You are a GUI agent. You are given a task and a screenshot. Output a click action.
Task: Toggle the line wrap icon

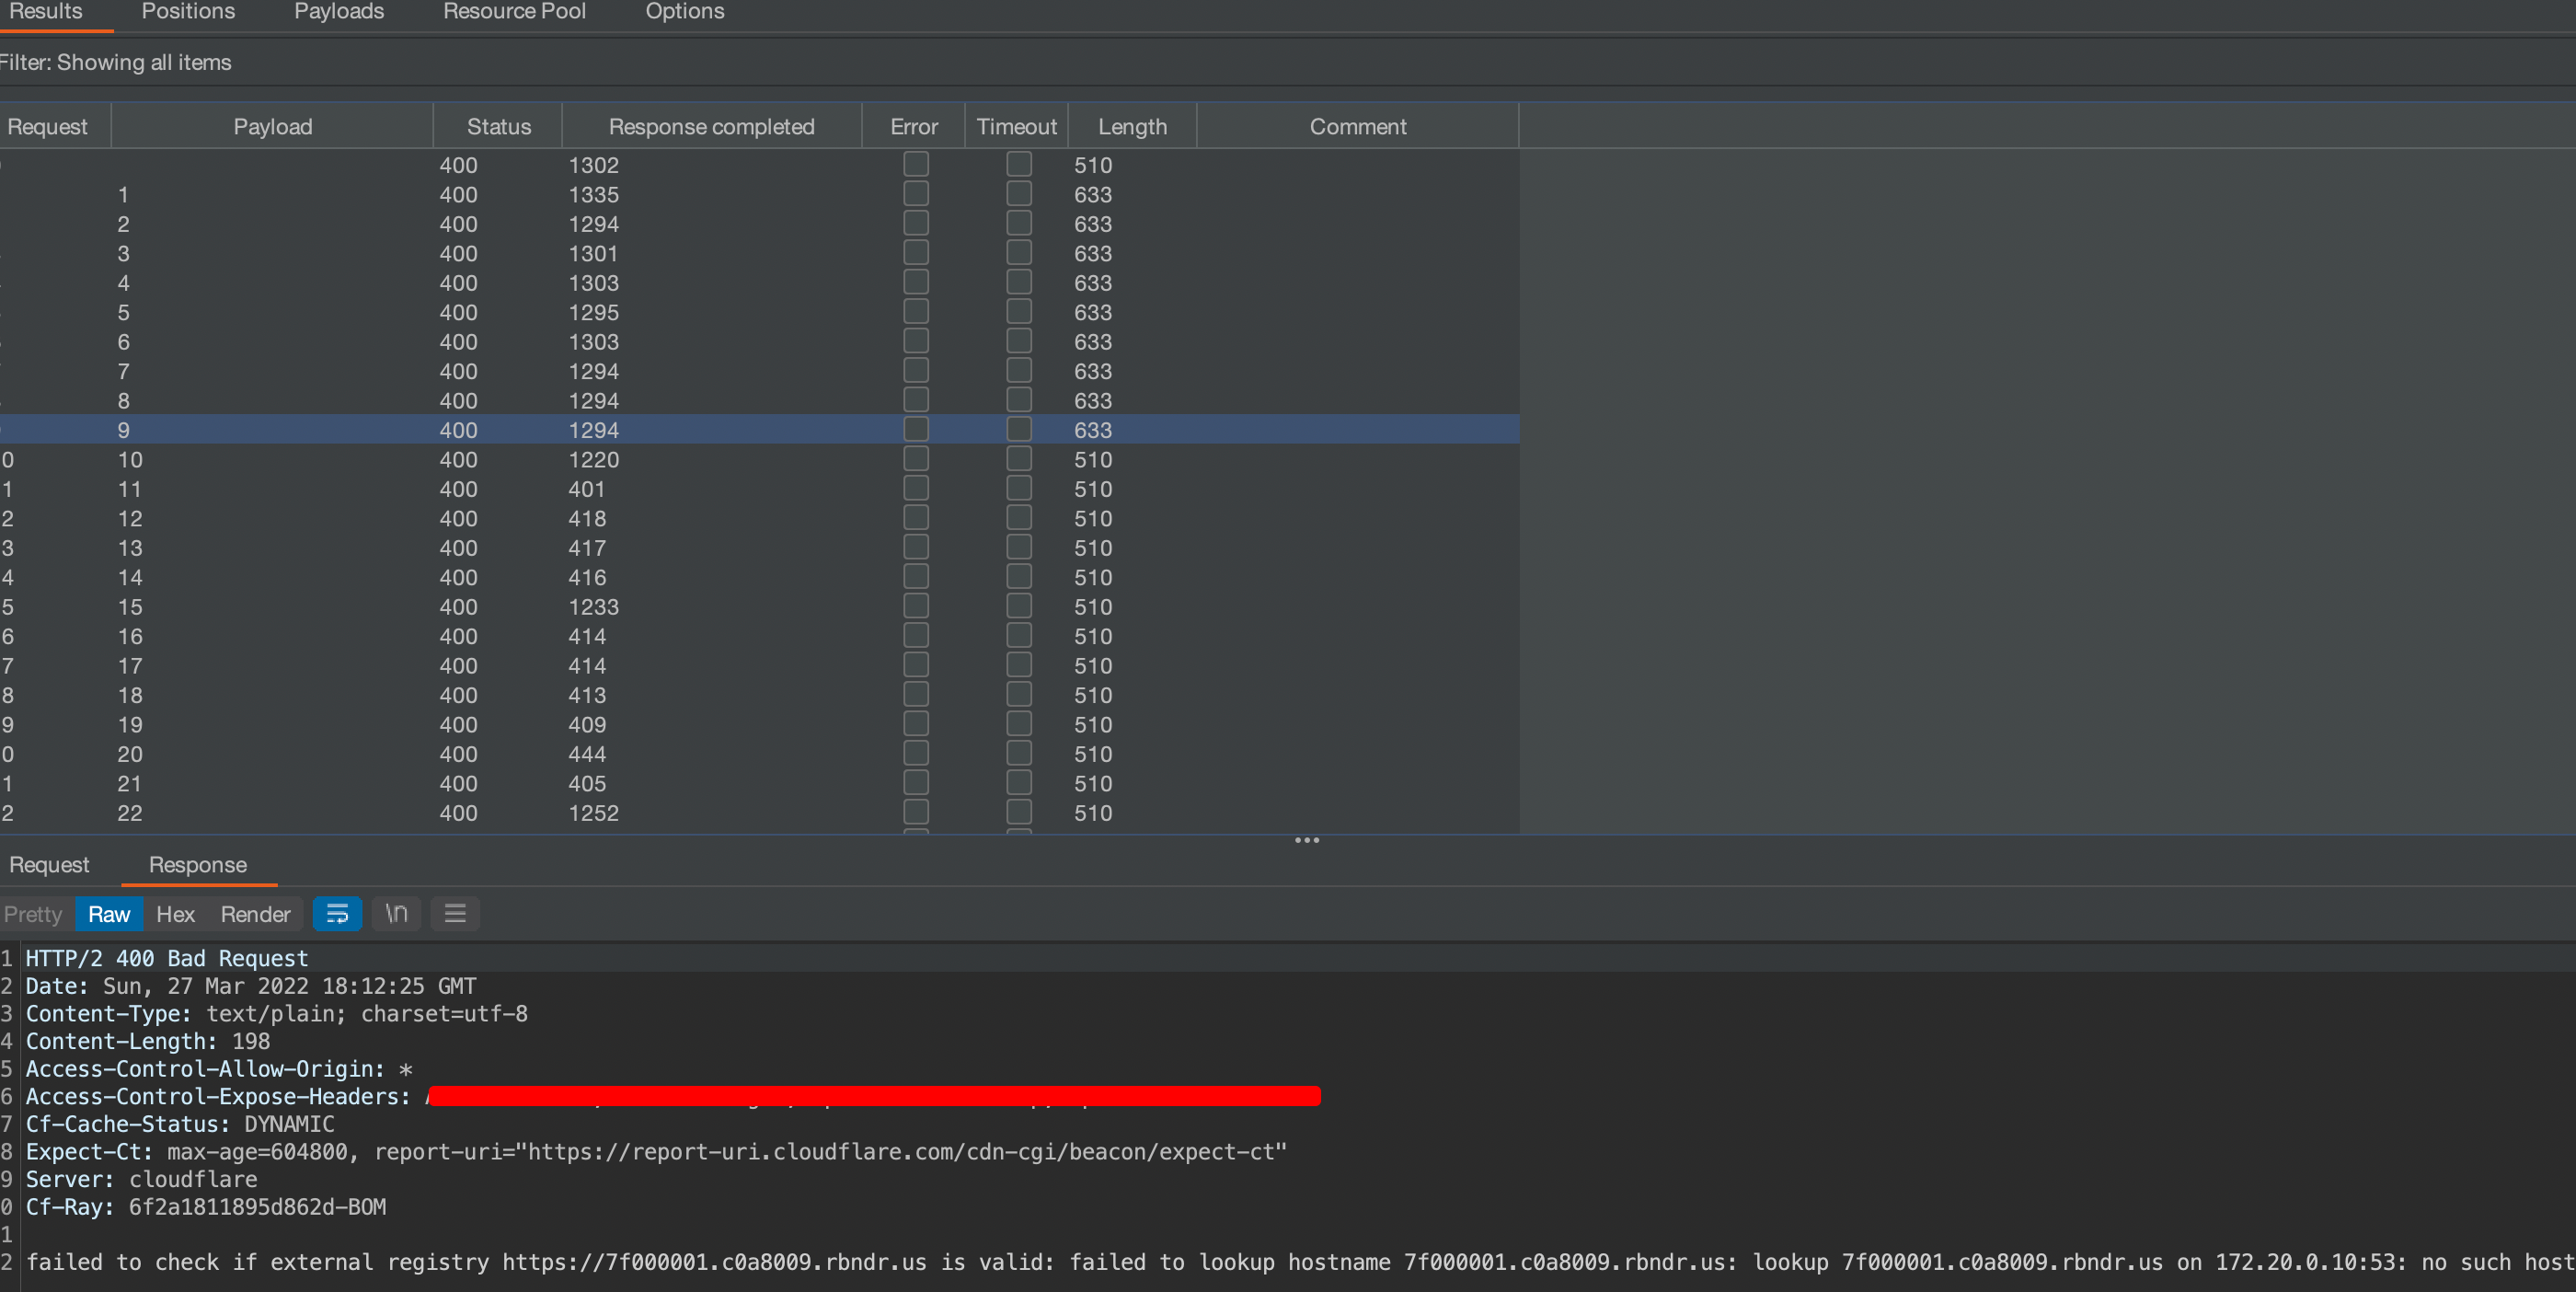[x=337, y=914]
